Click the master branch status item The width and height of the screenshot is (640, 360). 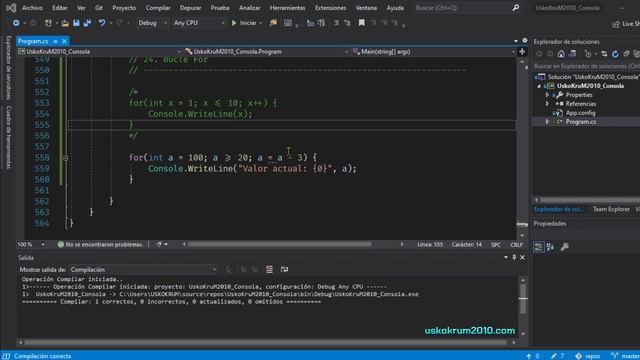click(x=625, y=356)
